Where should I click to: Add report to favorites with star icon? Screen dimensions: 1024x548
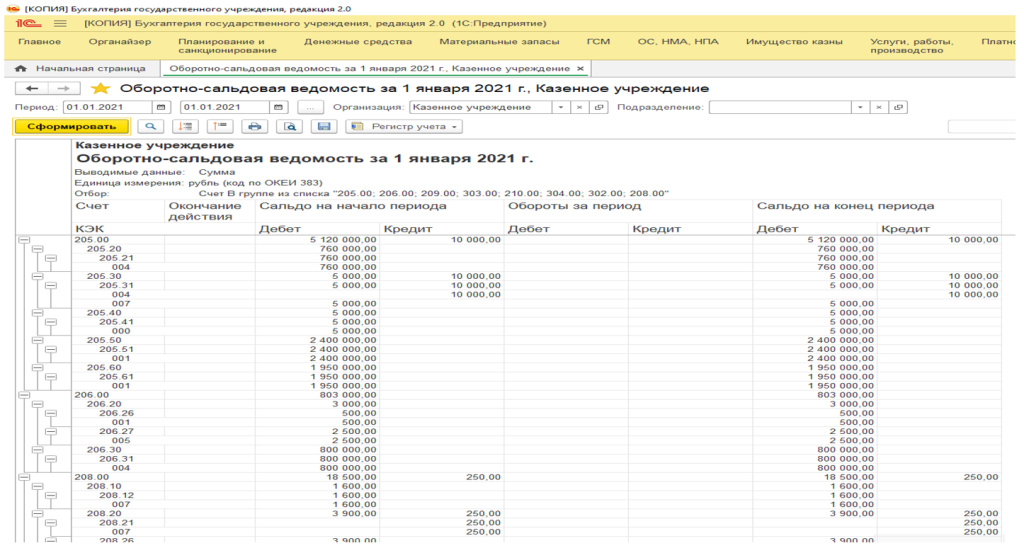point(100,89)
